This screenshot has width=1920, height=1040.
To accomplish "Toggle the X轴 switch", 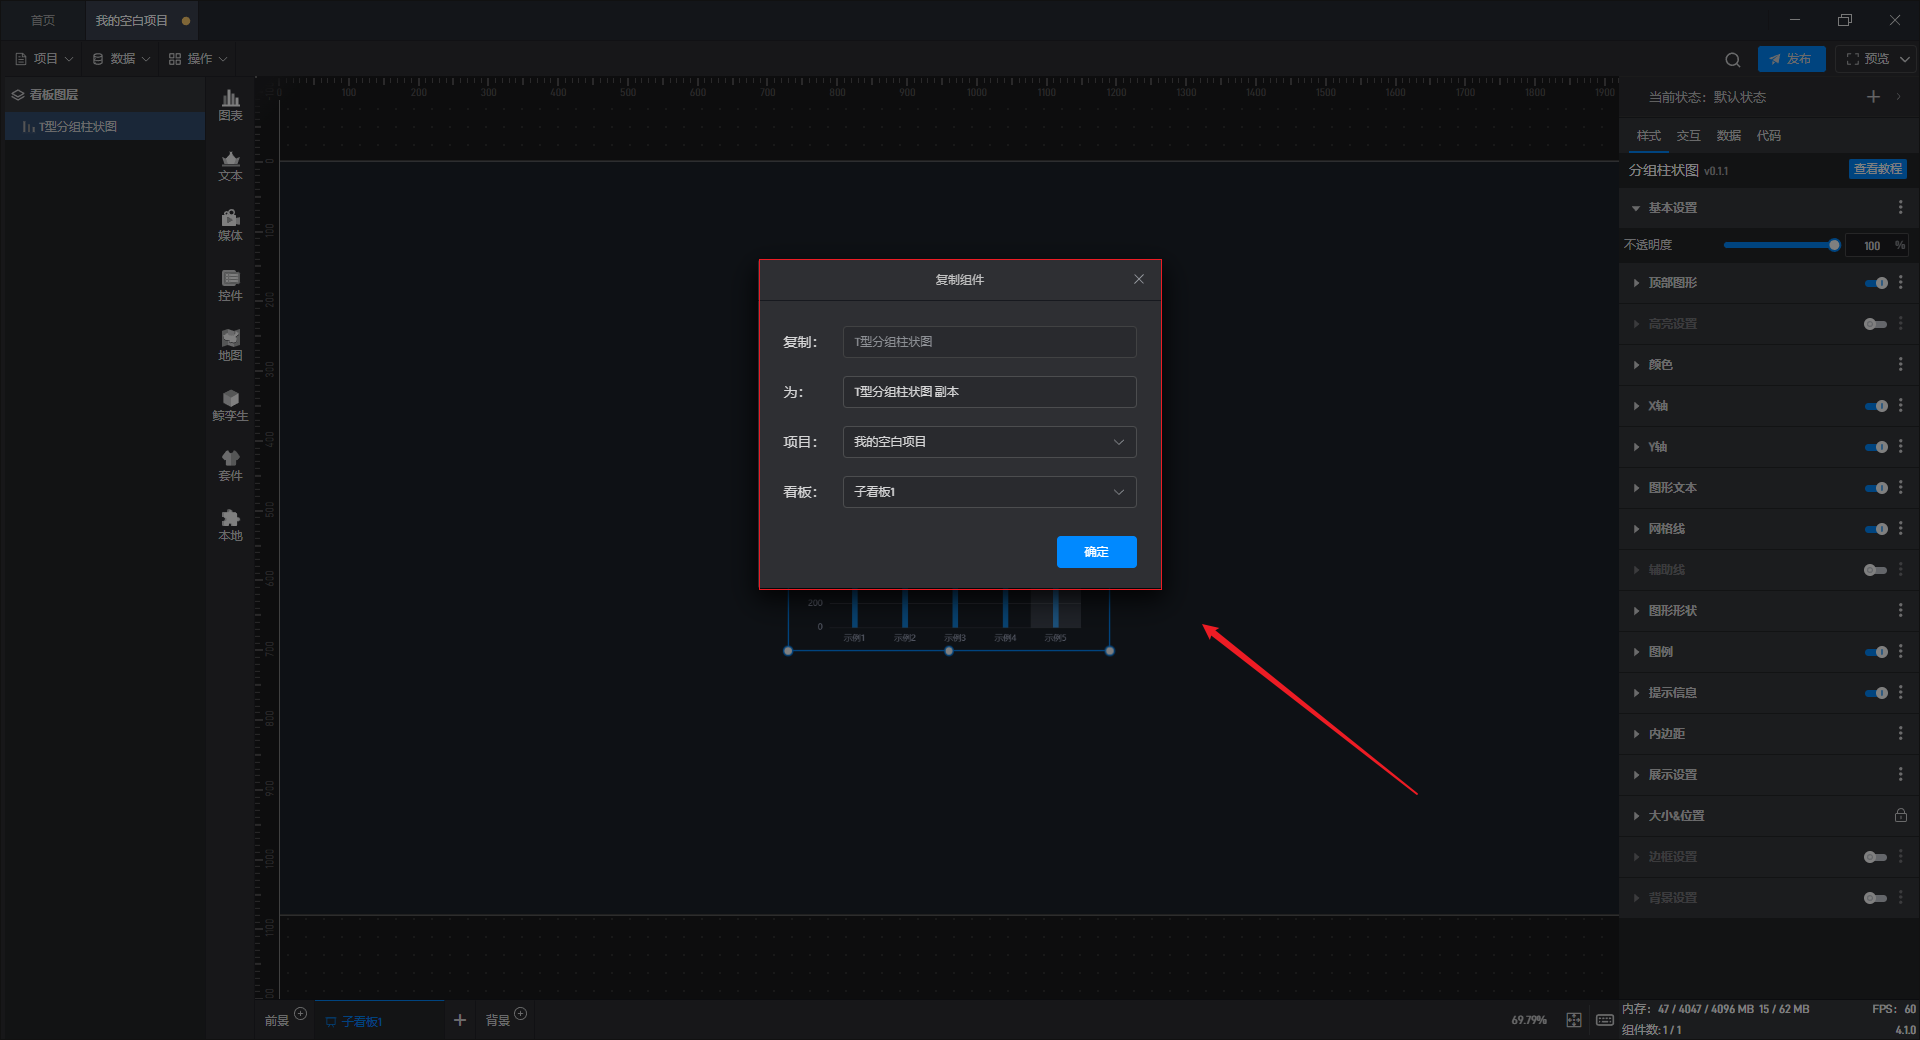I will (x=1876, y=406).
